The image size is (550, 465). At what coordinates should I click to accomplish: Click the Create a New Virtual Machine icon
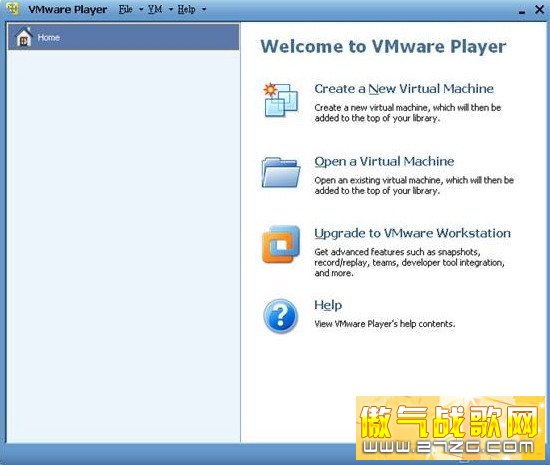[x=281, y=100]
